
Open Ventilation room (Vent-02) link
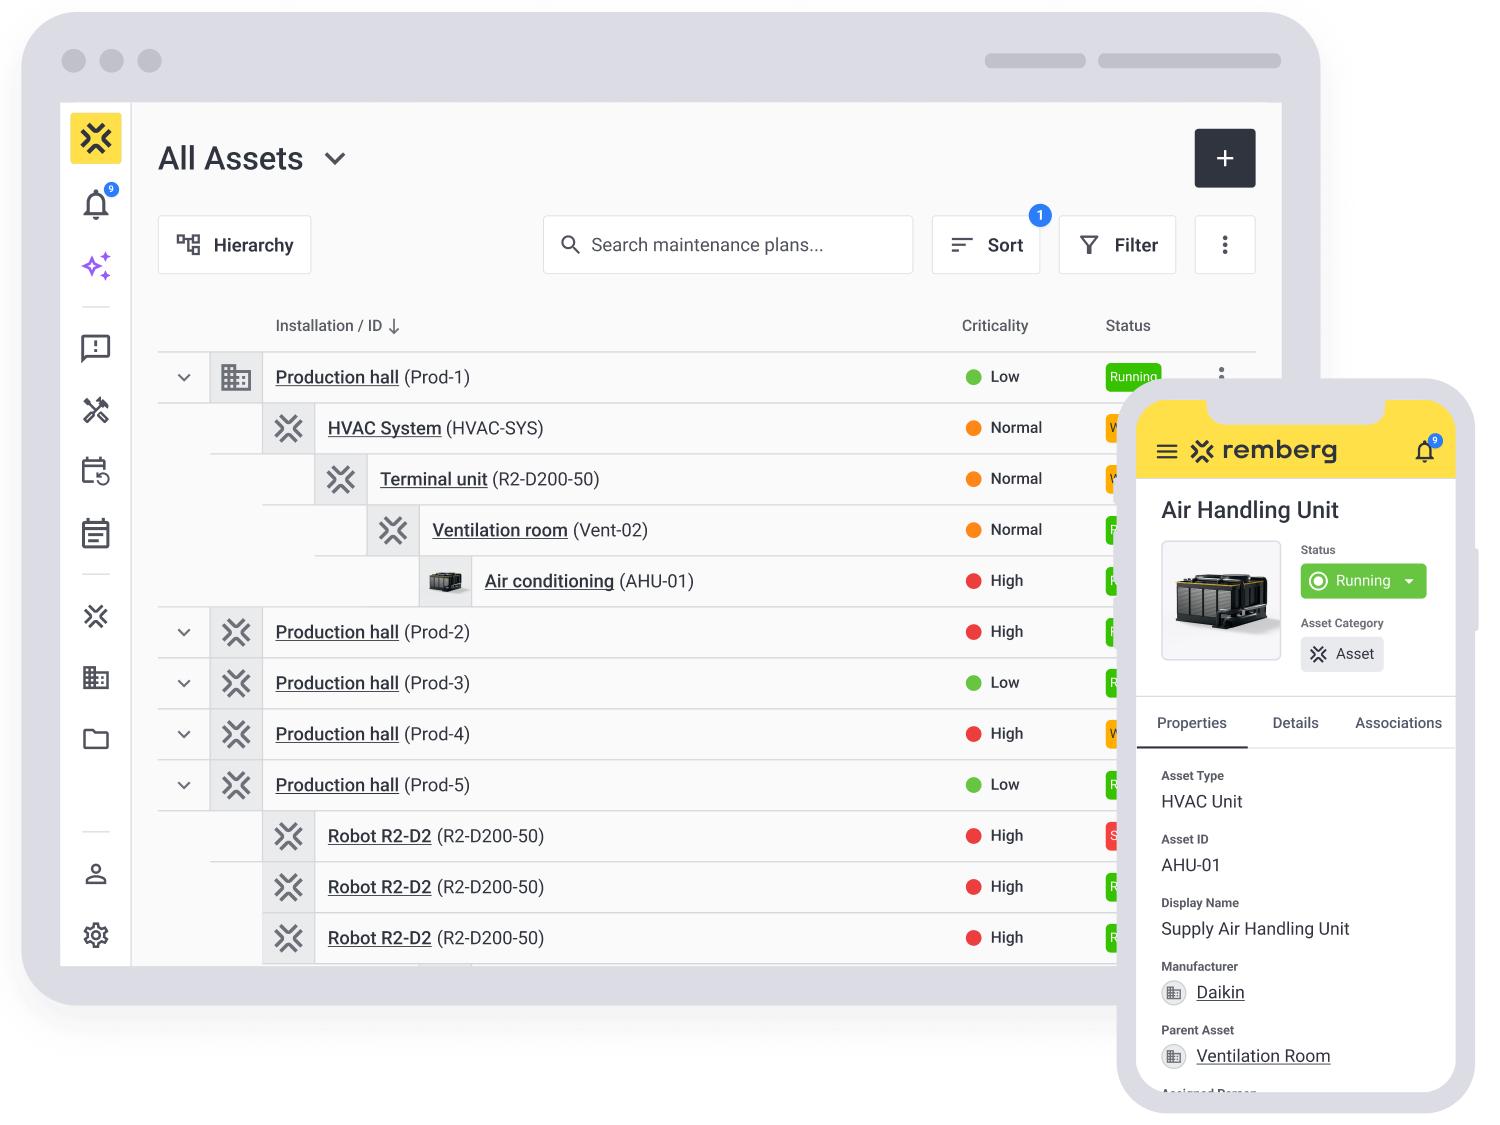(x=499, y=530)
